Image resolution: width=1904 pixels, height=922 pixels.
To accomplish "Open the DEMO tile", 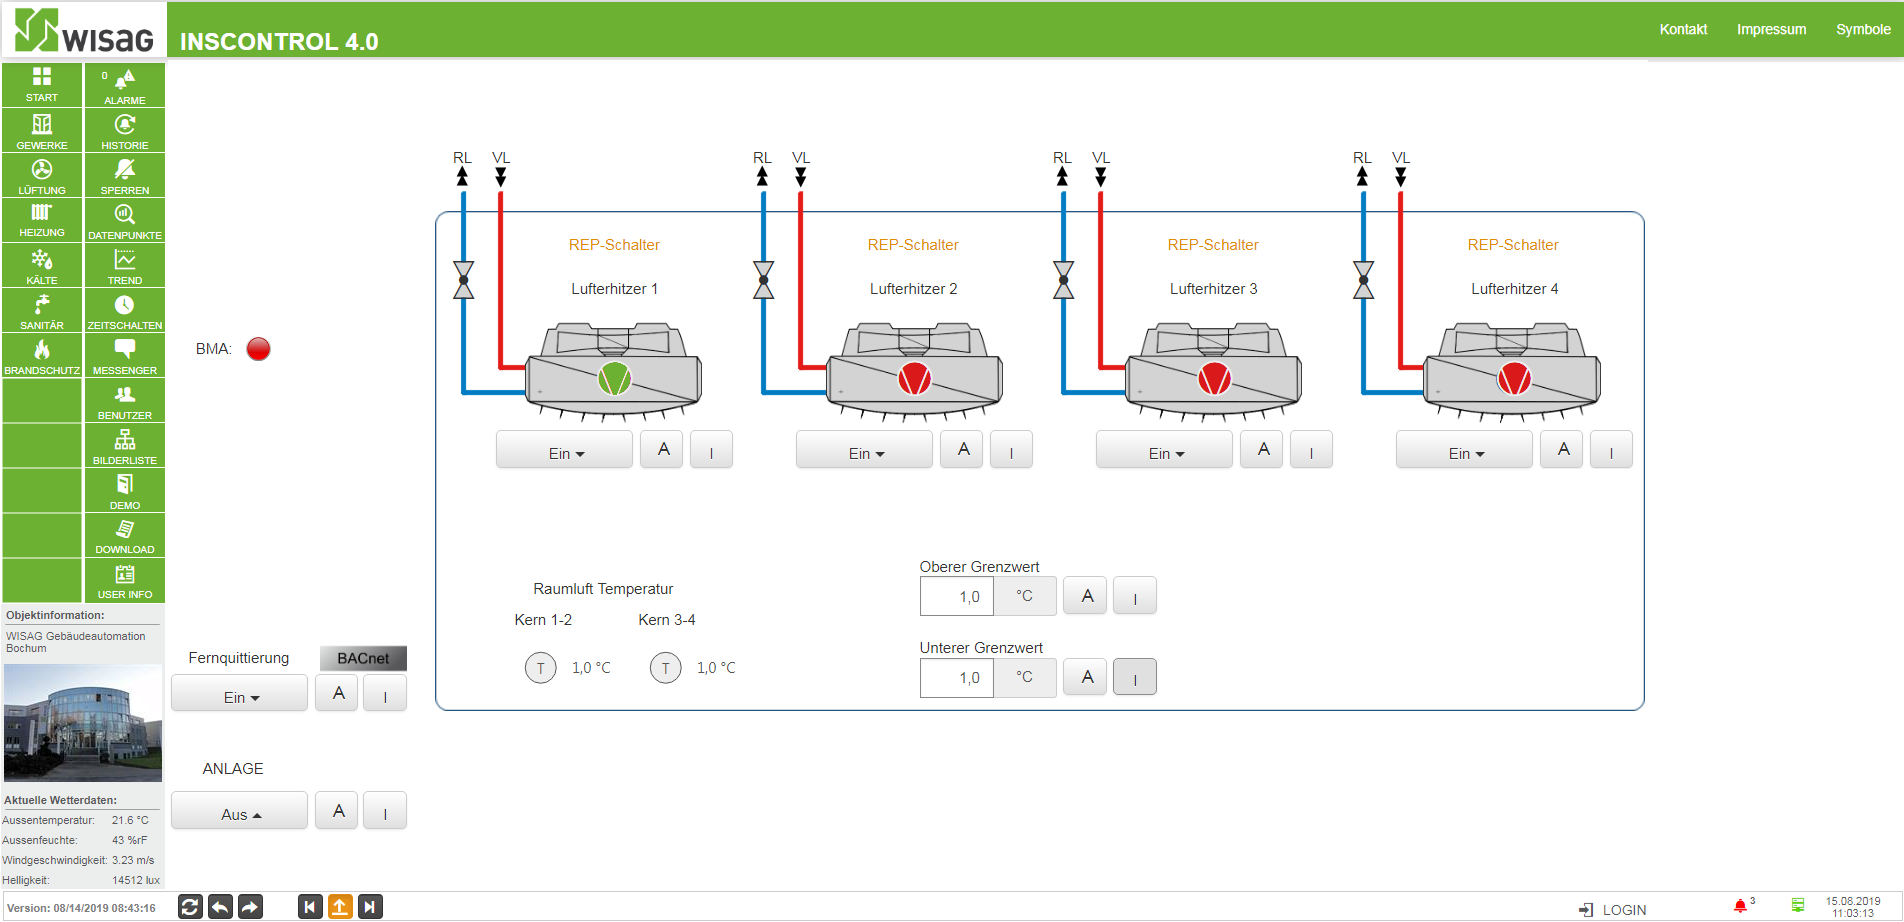I will pos(125,490).
